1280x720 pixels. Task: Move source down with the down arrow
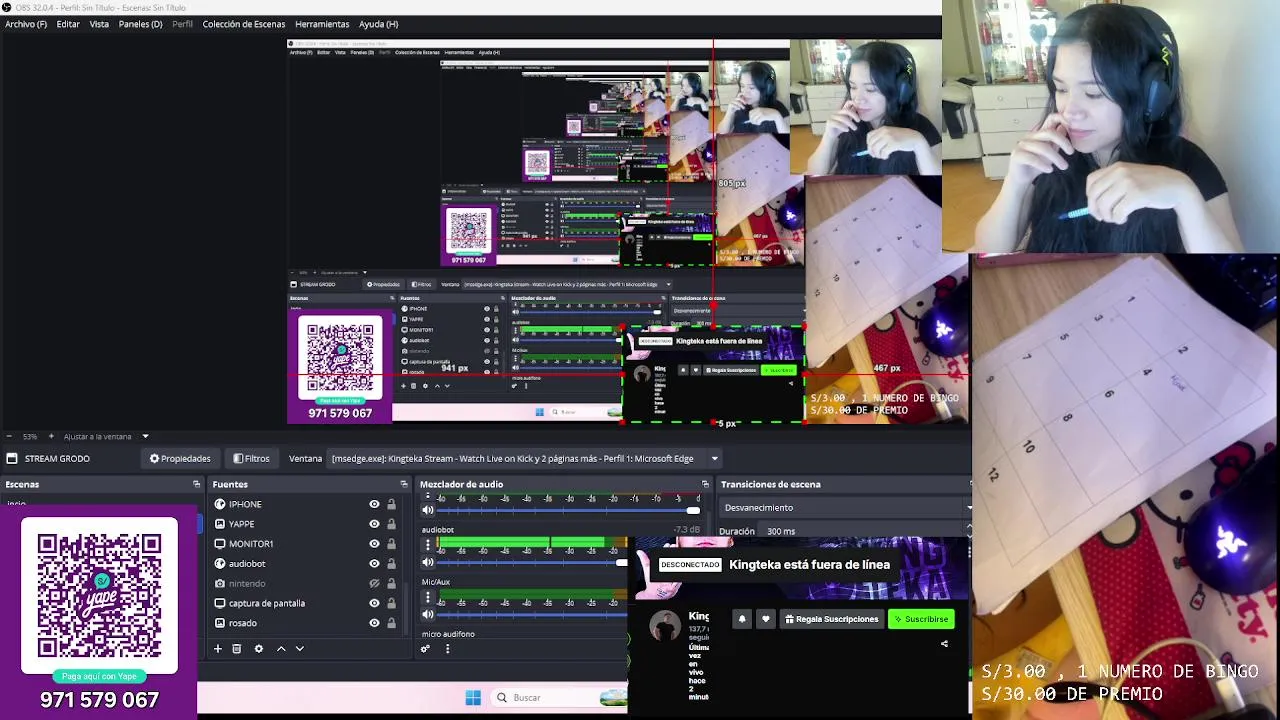point(299,649)
